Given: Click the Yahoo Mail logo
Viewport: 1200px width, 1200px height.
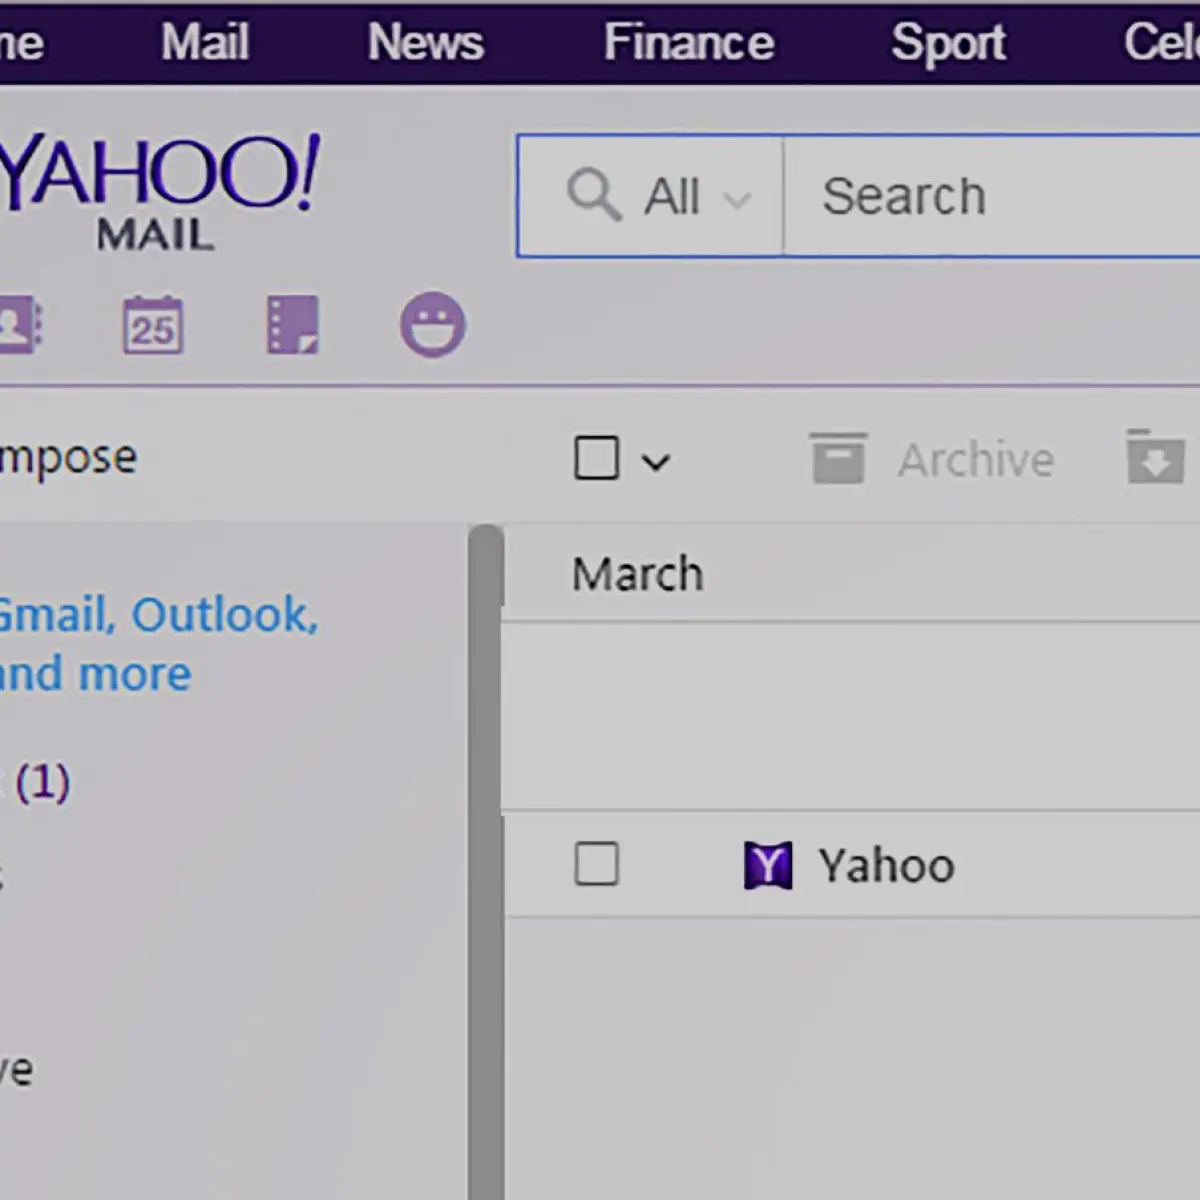Looking at the screenshot, I should pos(158,192).
